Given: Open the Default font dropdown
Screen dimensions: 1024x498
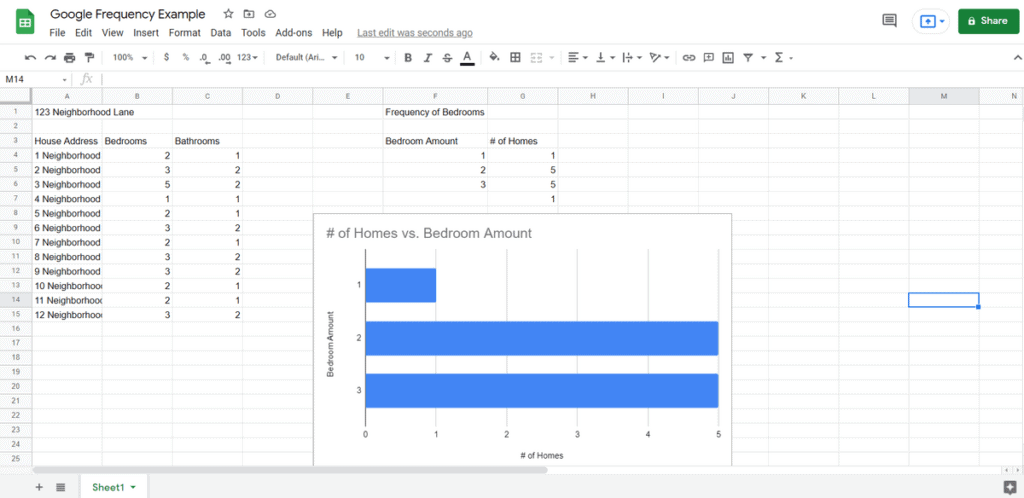Looking at the screenshot, I should coord(306,57).
